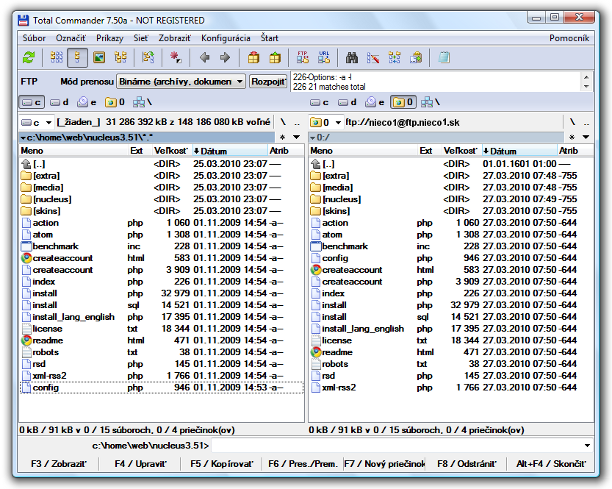The width and height of the screenshot is (612, 489).
Task: Open left panel directory history arrow
Action: pyautogui.click(x=297, y=137)
